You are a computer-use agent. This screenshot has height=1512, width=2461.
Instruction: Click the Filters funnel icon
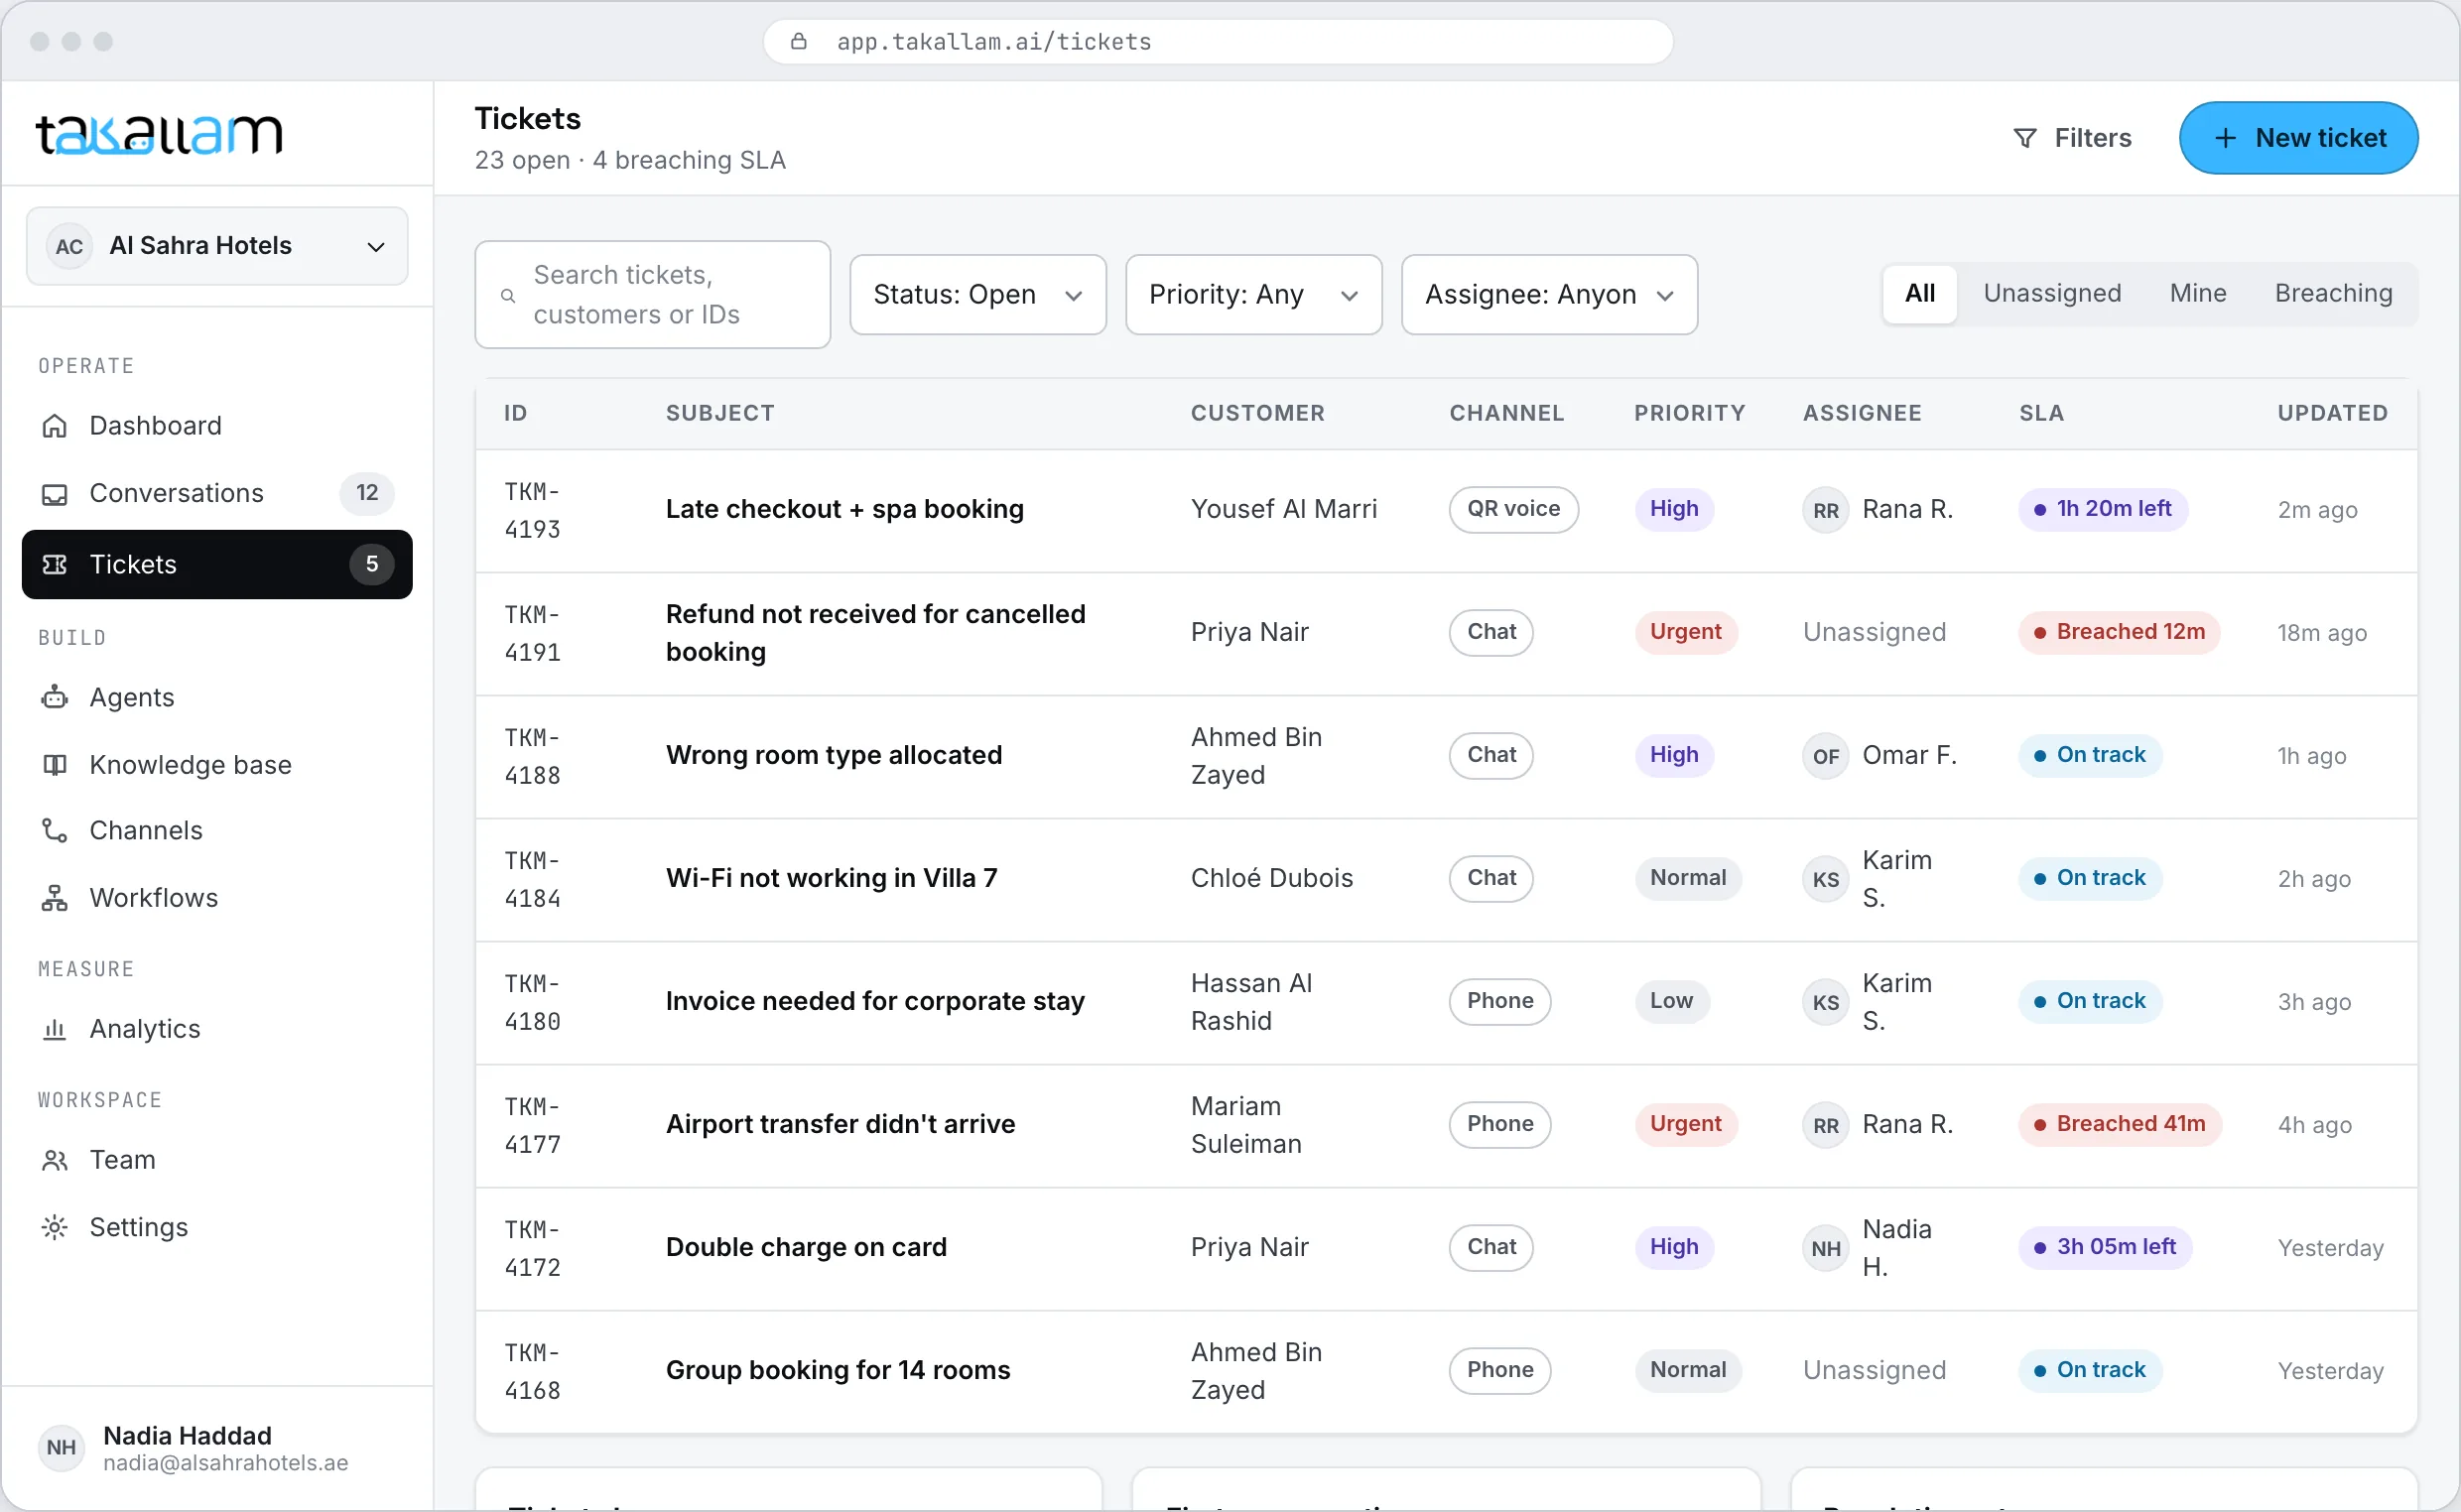[x=2025, y=138]
